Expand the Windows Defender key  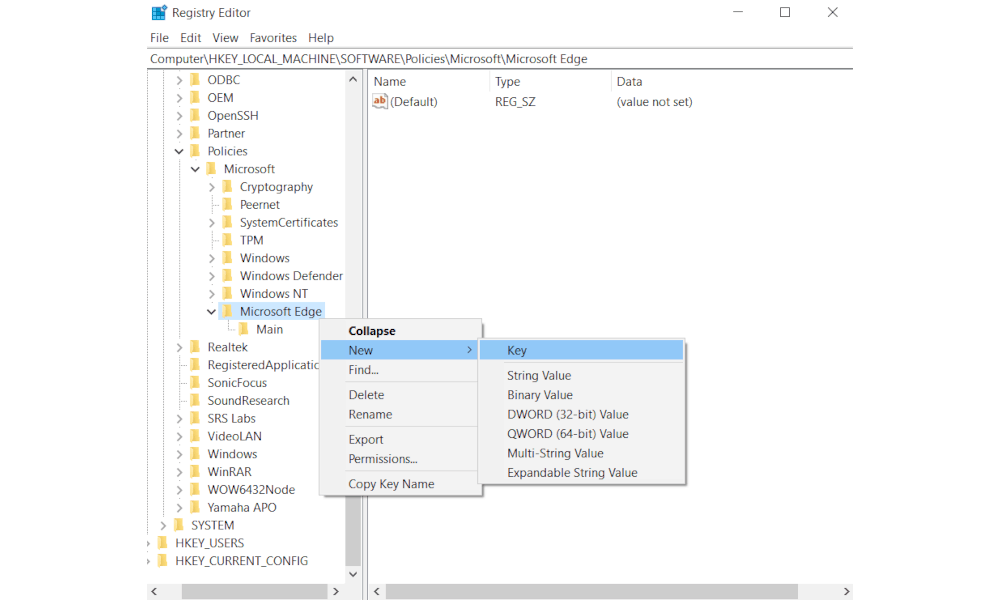pos(212,276)
